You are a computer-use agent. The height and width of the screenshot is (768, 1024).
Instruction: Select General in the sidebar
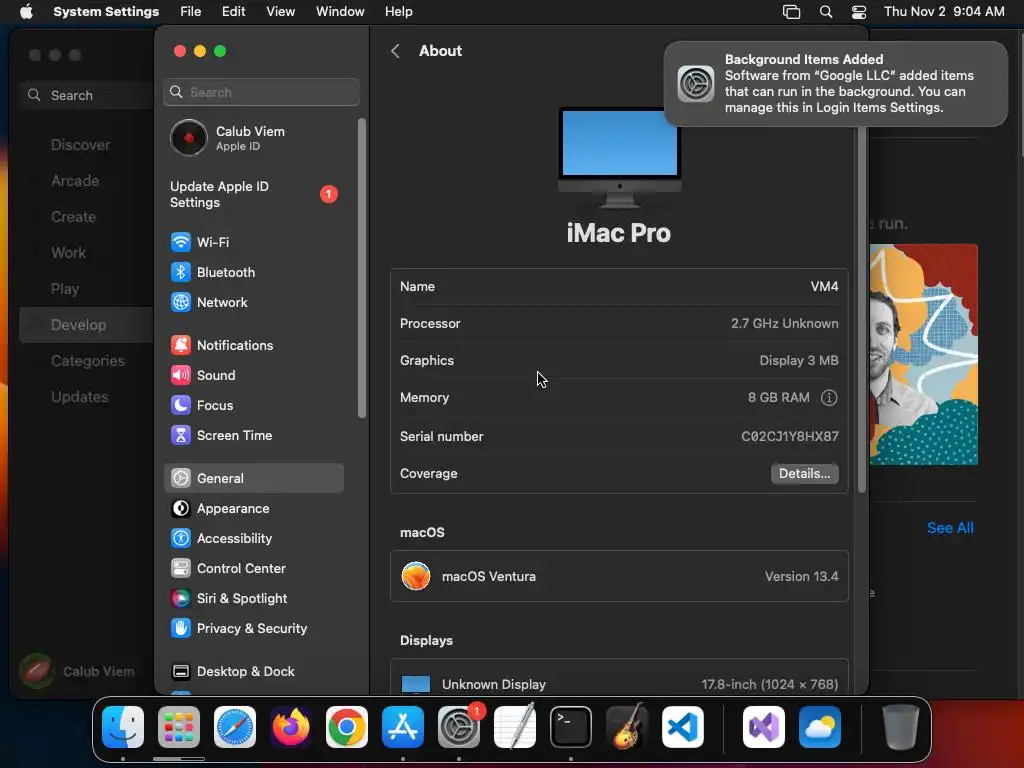click(253, 478)
